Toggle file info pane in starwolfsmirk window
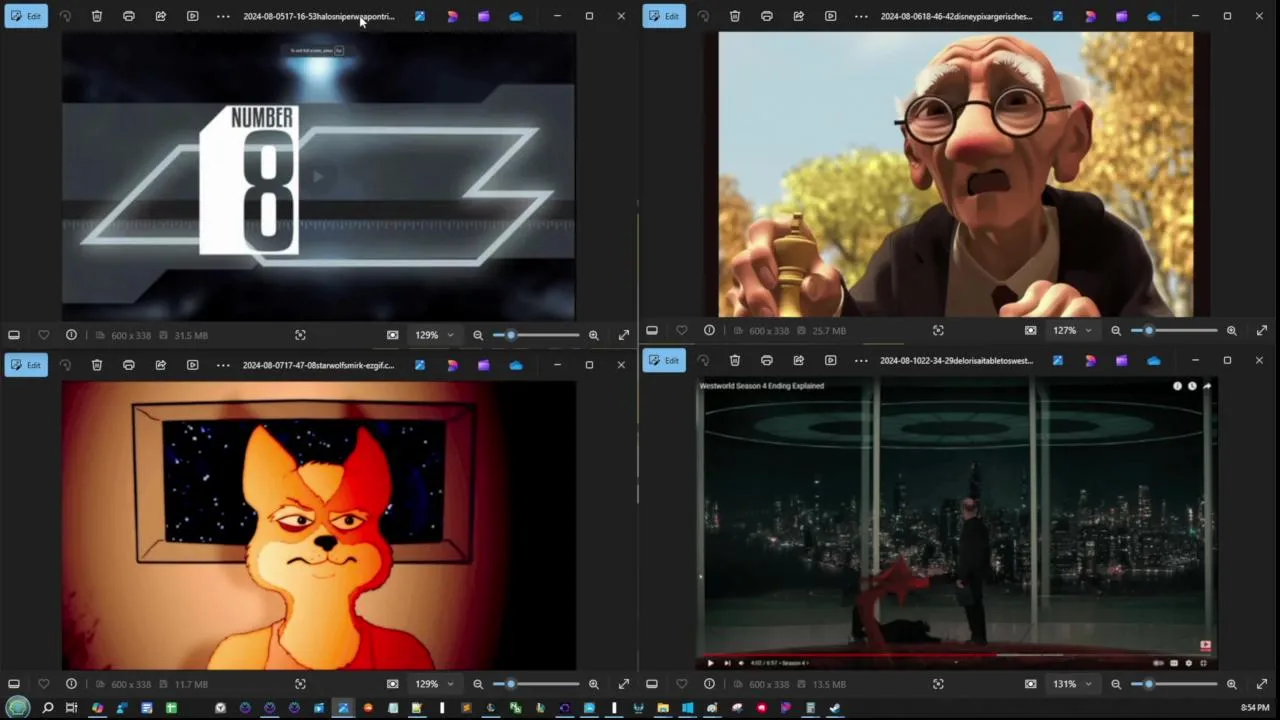 [72, 684]
